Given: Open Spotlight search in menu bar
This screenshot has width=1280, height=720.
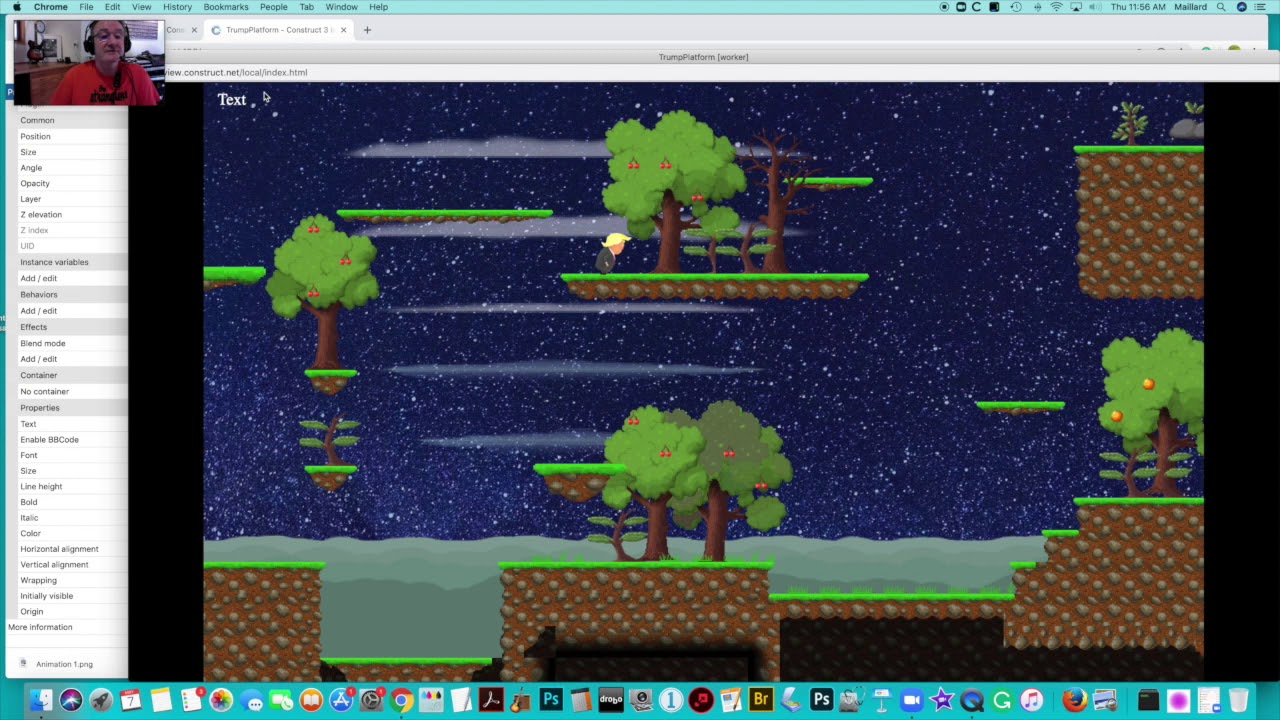Looking at the screenshot, I should (x=1221, y=7).
